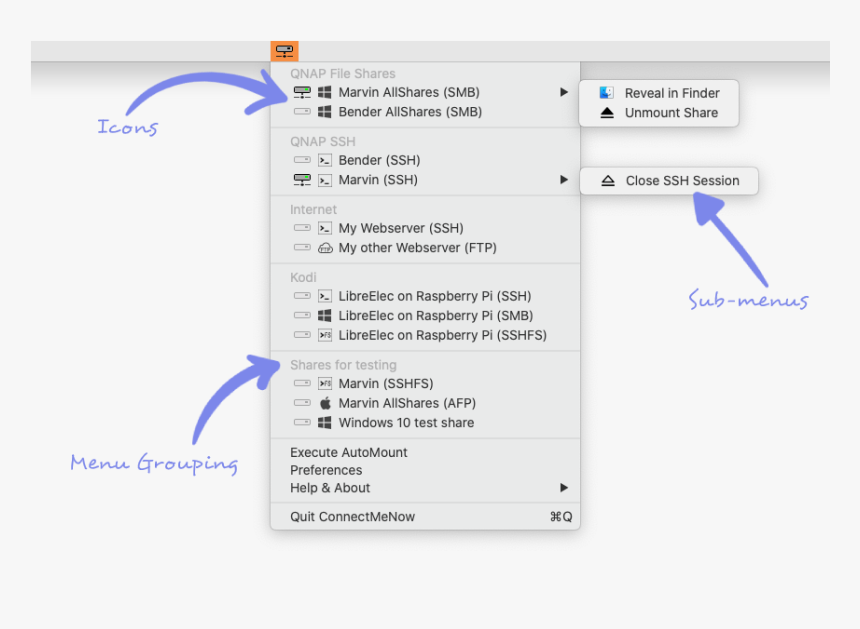Click drive status icon beside My Webserver (SSH)
The height and width of the screenshot is (629, 860).
pyautogui.click(x=302, y=228)
